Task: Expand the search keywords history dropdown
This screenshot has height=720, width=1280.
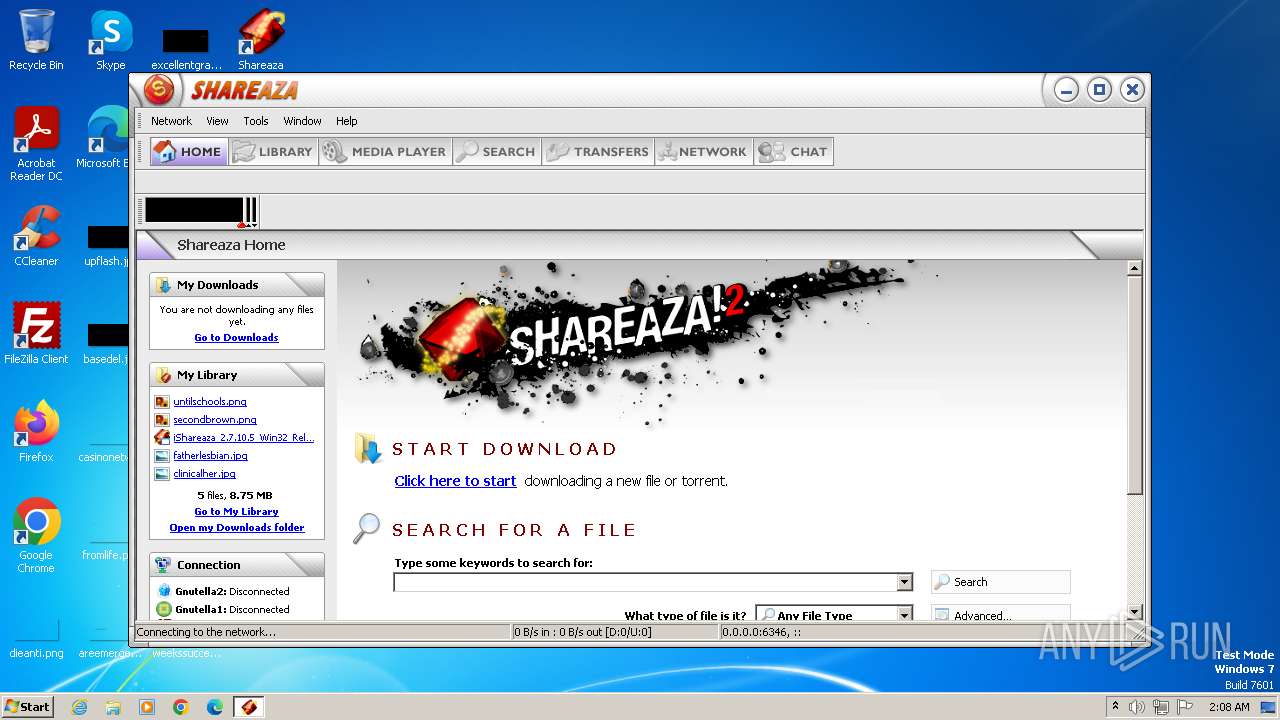Action: pos(904,582)
